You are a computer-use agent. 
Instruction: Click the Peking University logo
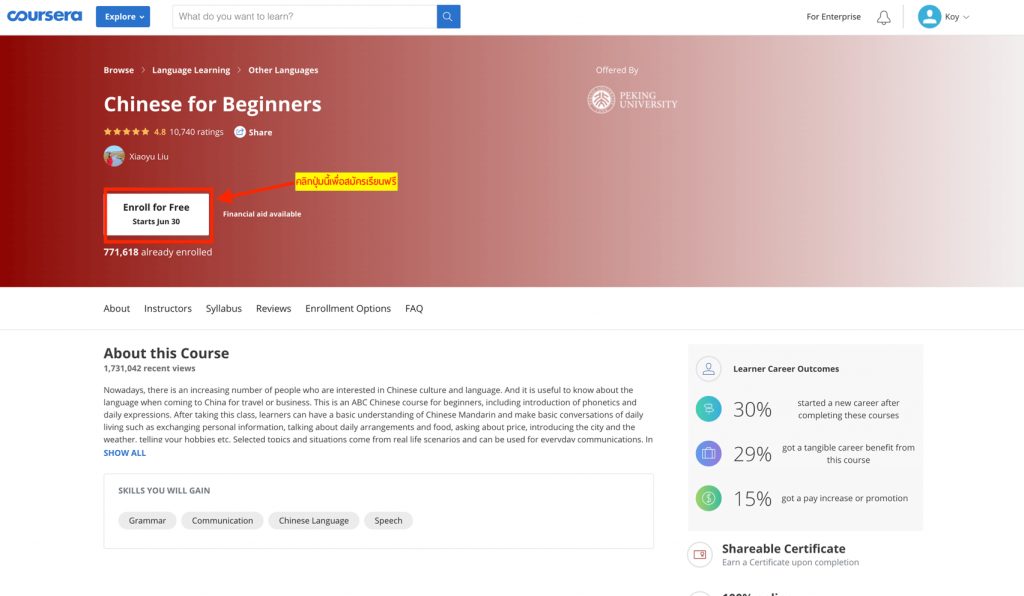pyautogui.click(x=632, y=100)
